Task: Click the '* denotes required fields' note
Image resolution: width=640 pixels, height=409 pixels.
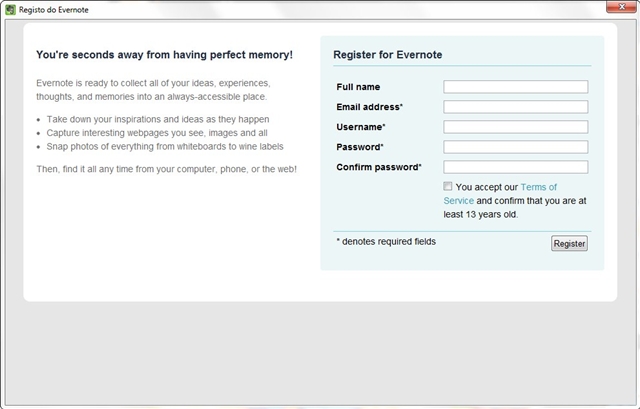Action: pyautogui.click(x=386, y=242)
